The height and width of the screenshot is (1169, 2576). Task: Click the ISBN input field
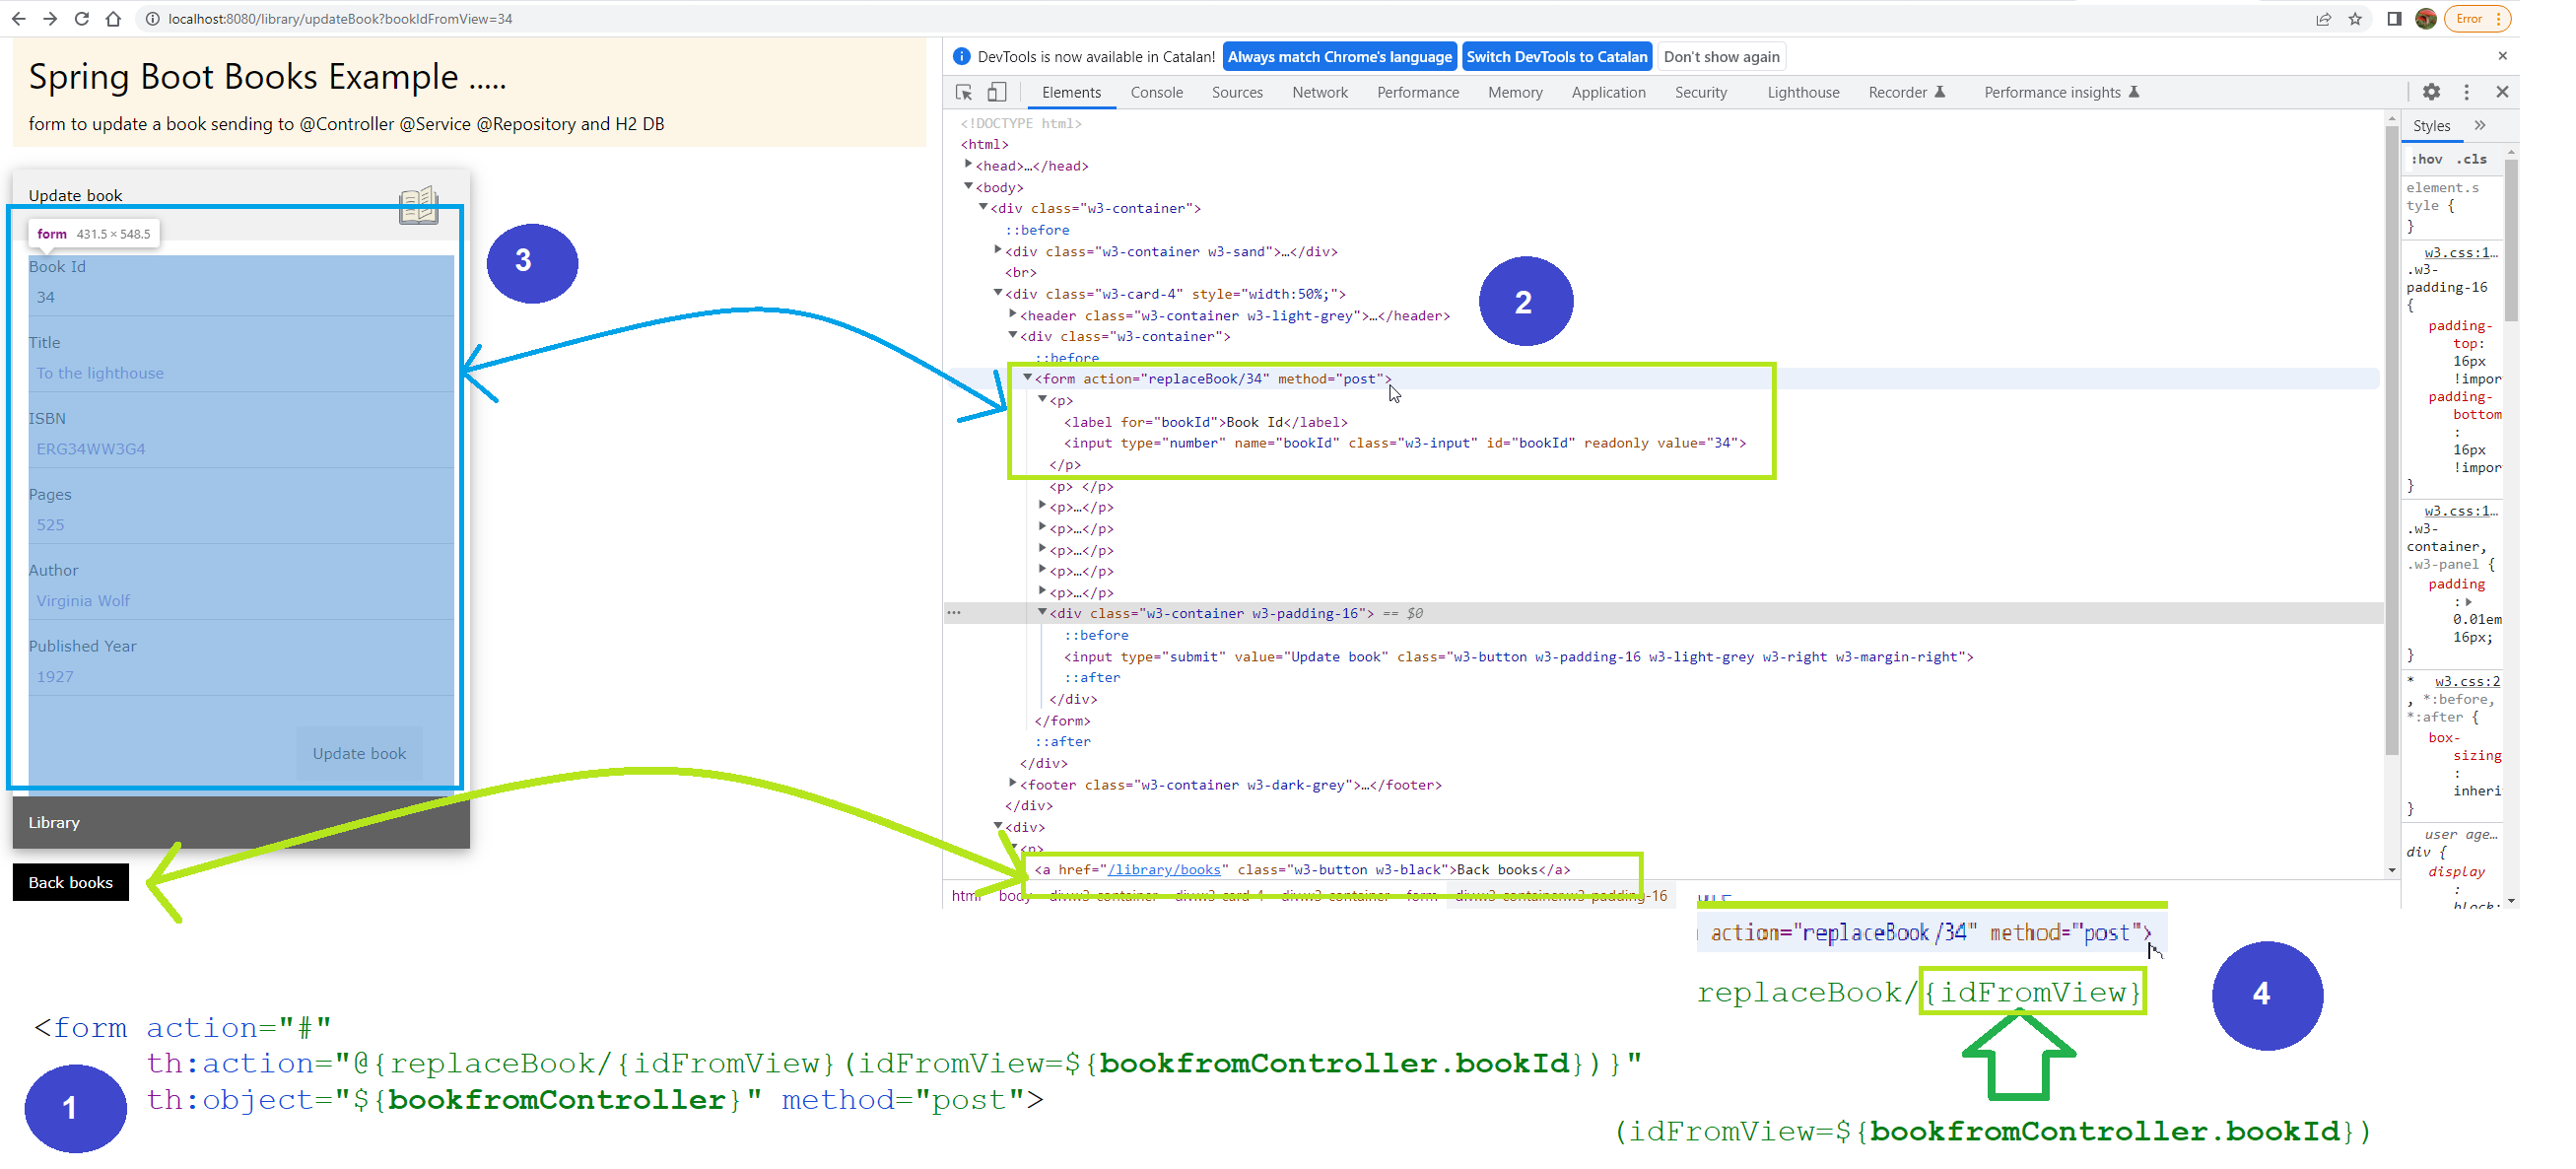click(x=241, y=449)
